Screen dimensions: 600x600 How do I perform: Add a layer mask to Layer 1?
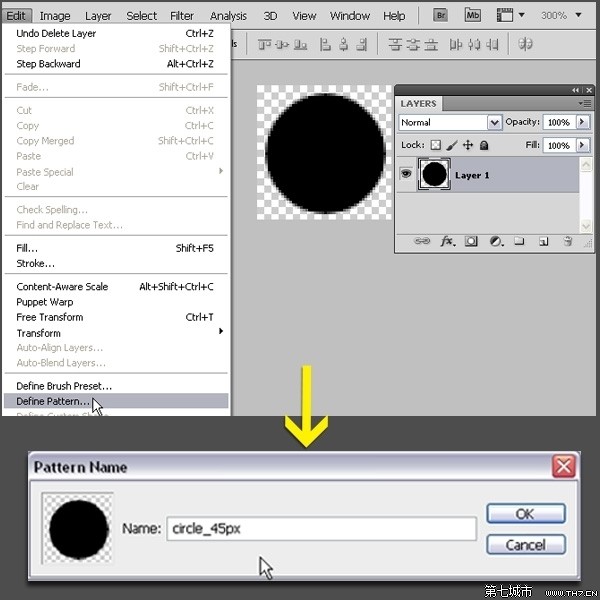pos(471,241)
